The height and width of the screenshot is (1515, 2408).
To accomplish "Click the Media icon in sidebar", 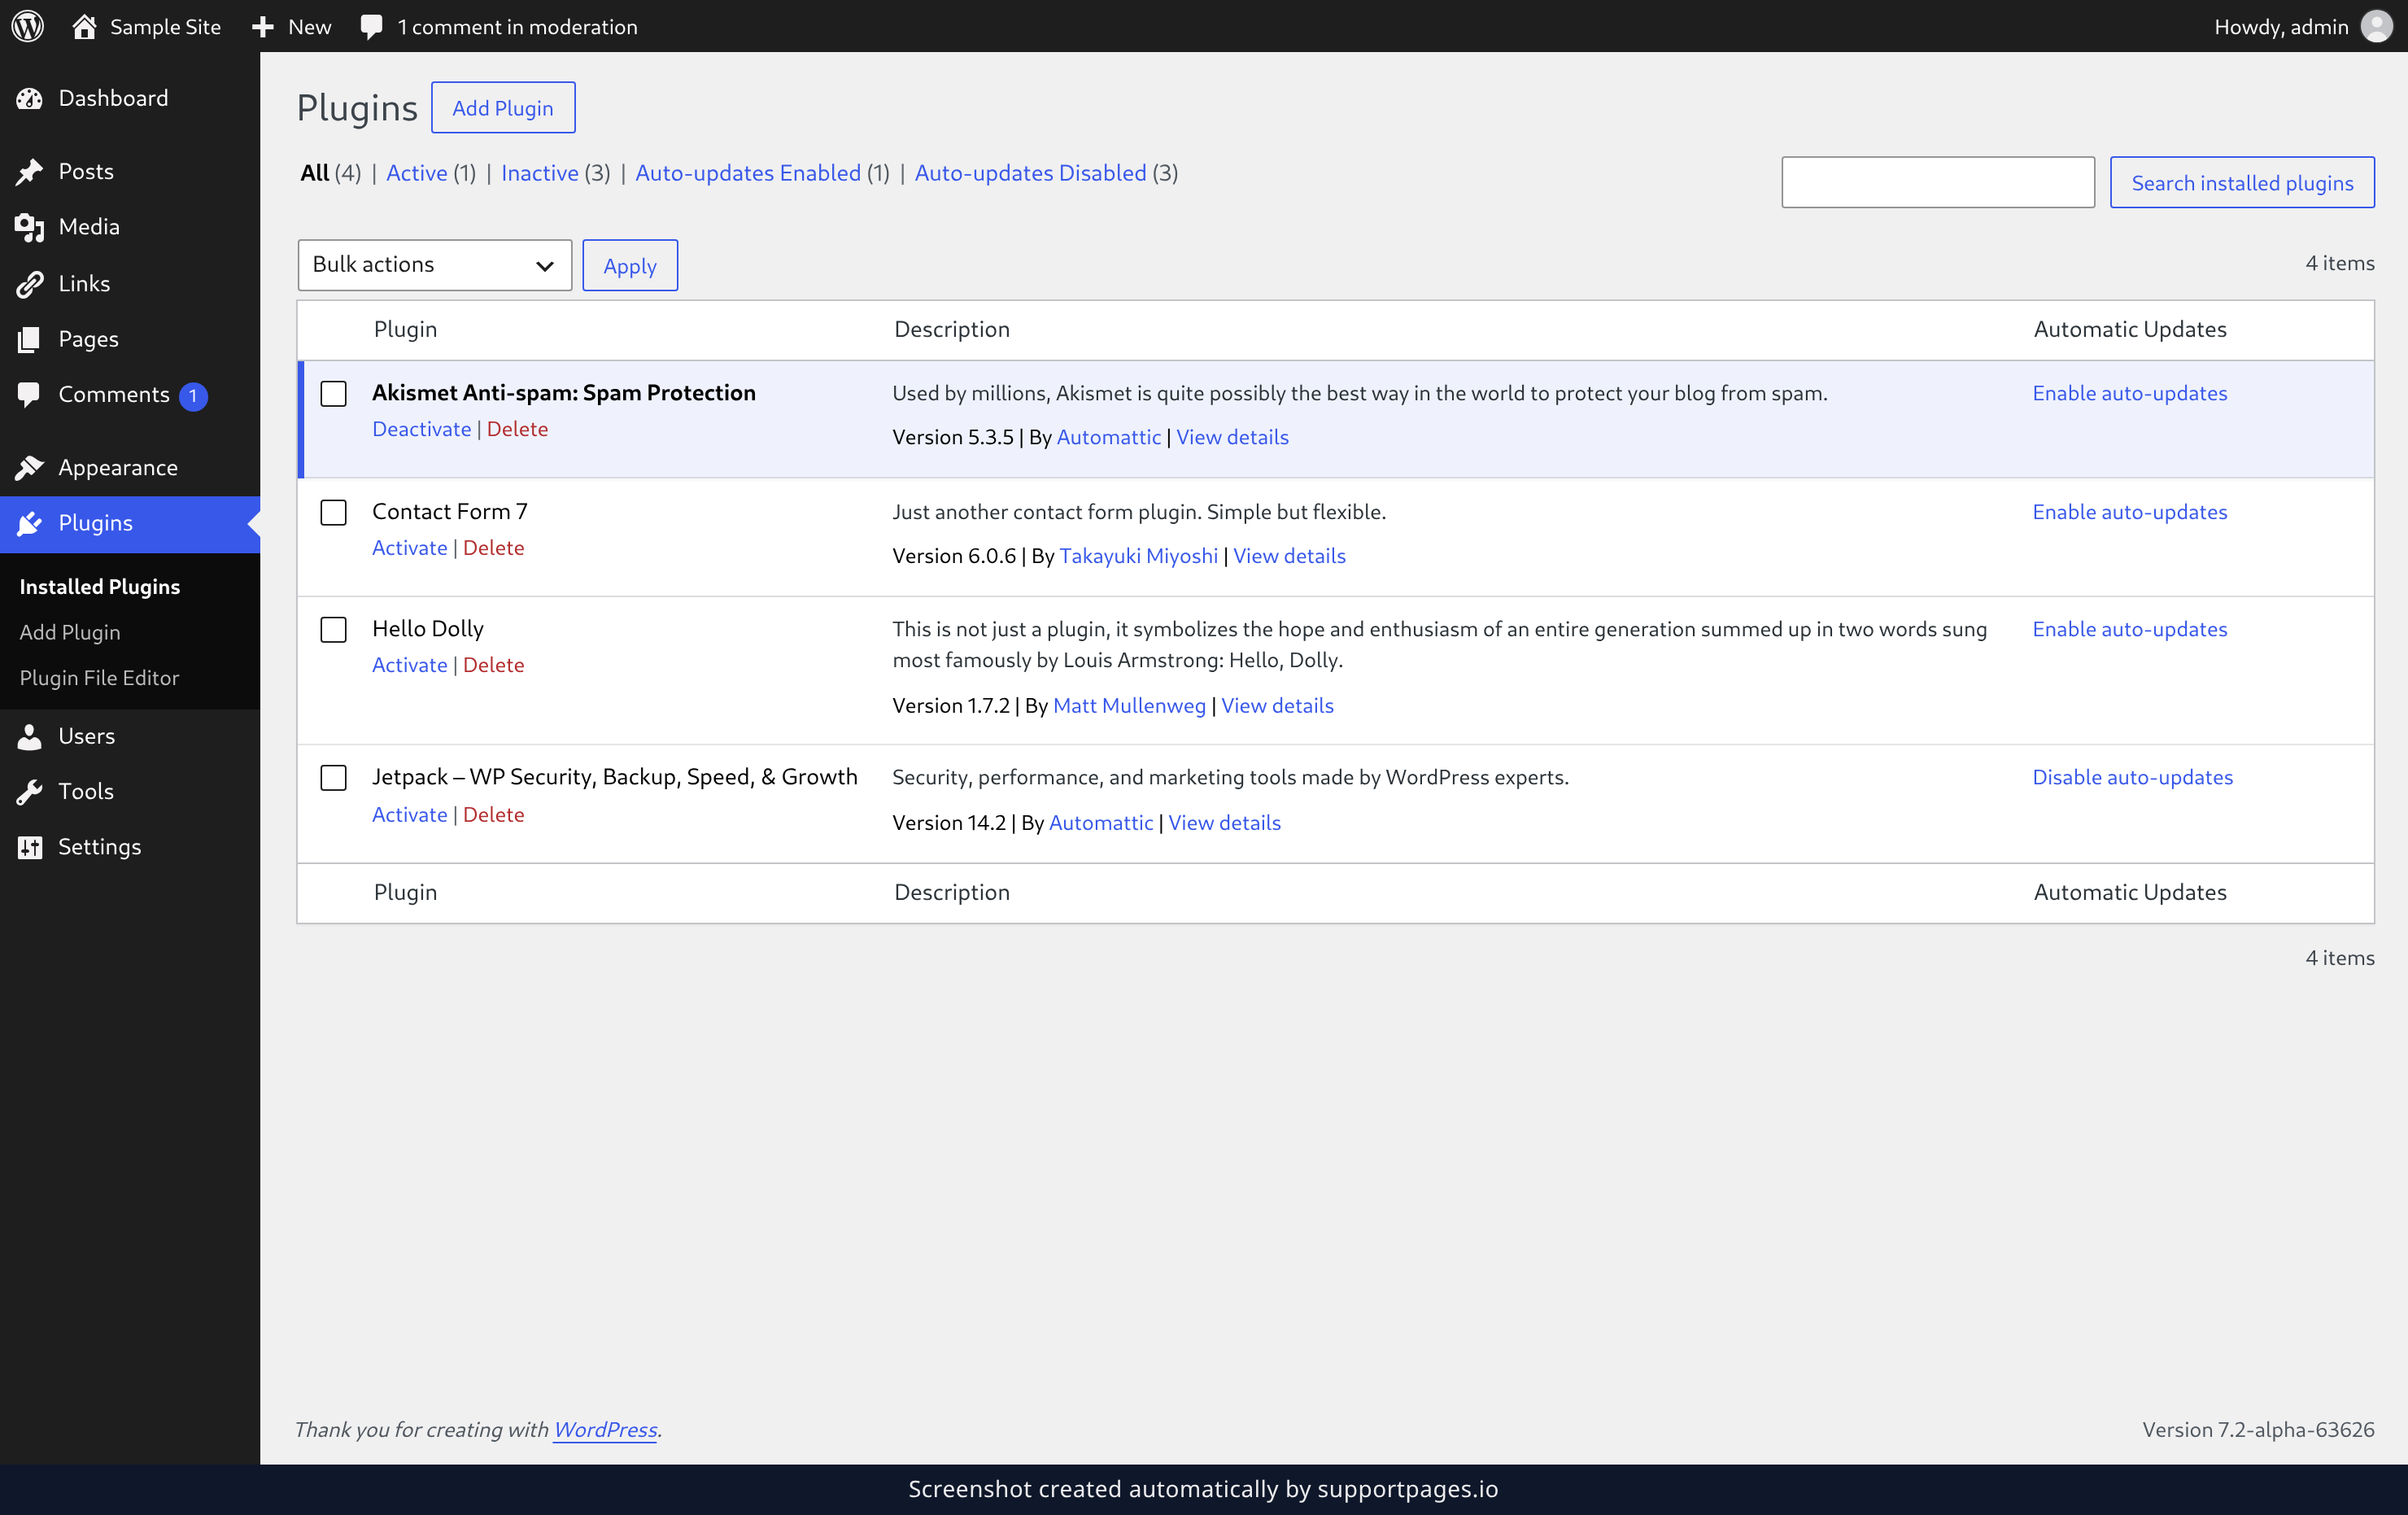I will [30, 227].
